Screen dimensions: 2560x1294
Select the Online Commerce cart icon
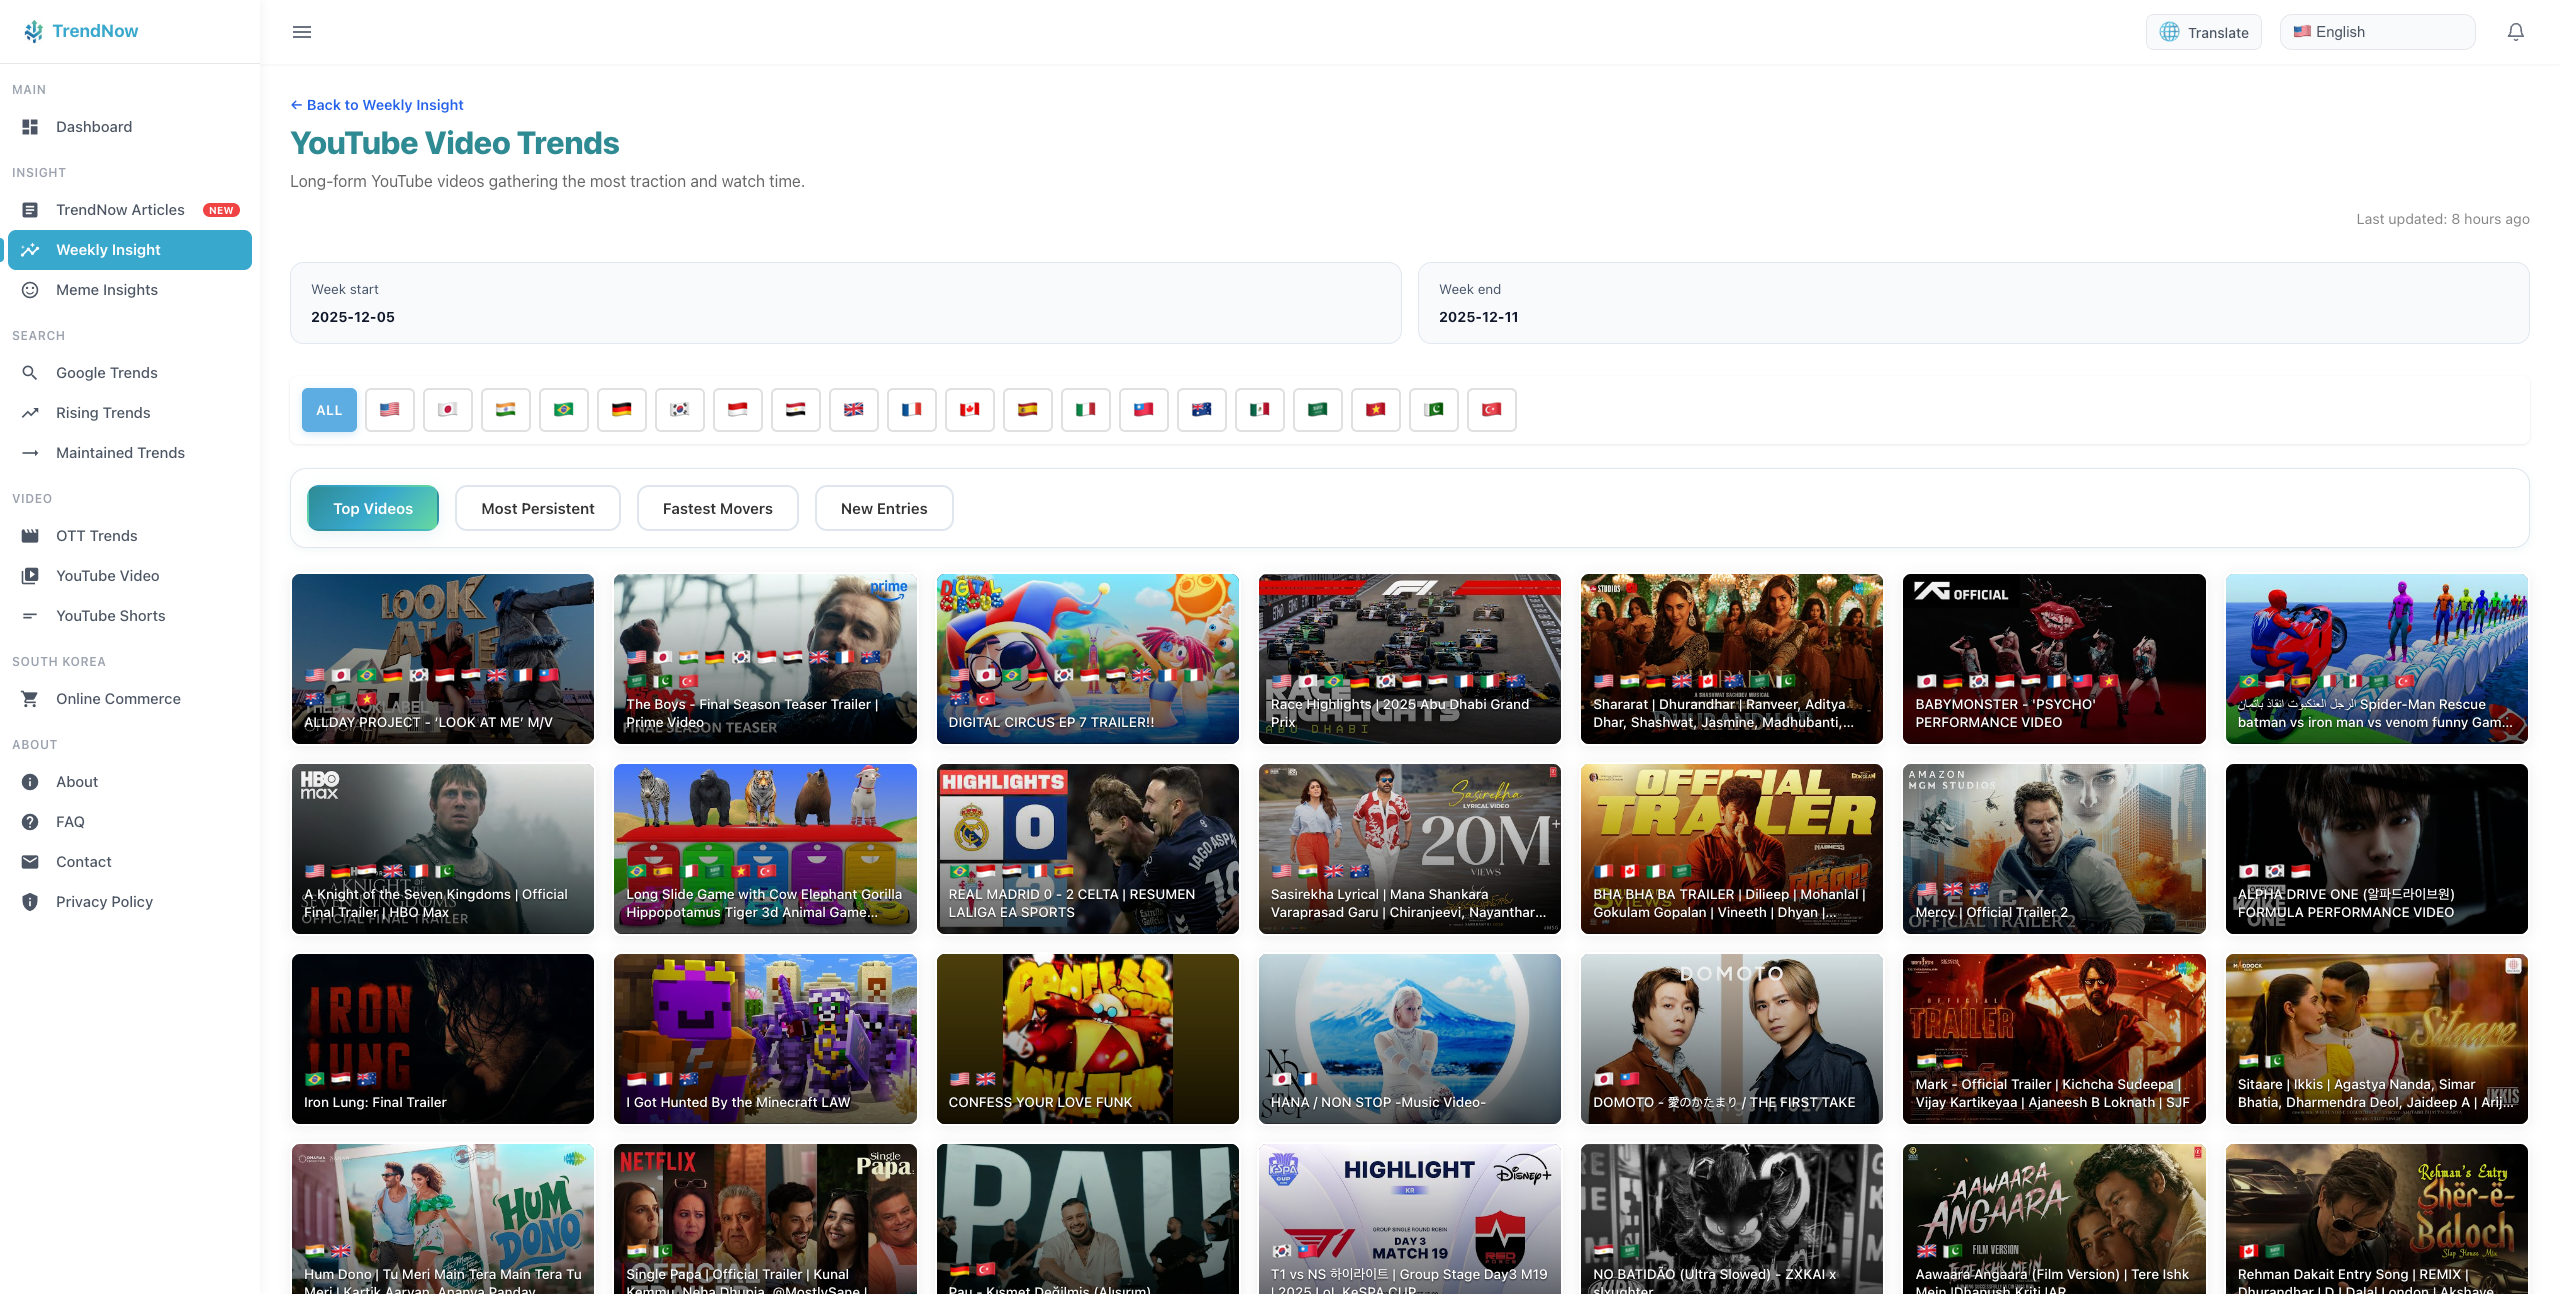point(30,698)
